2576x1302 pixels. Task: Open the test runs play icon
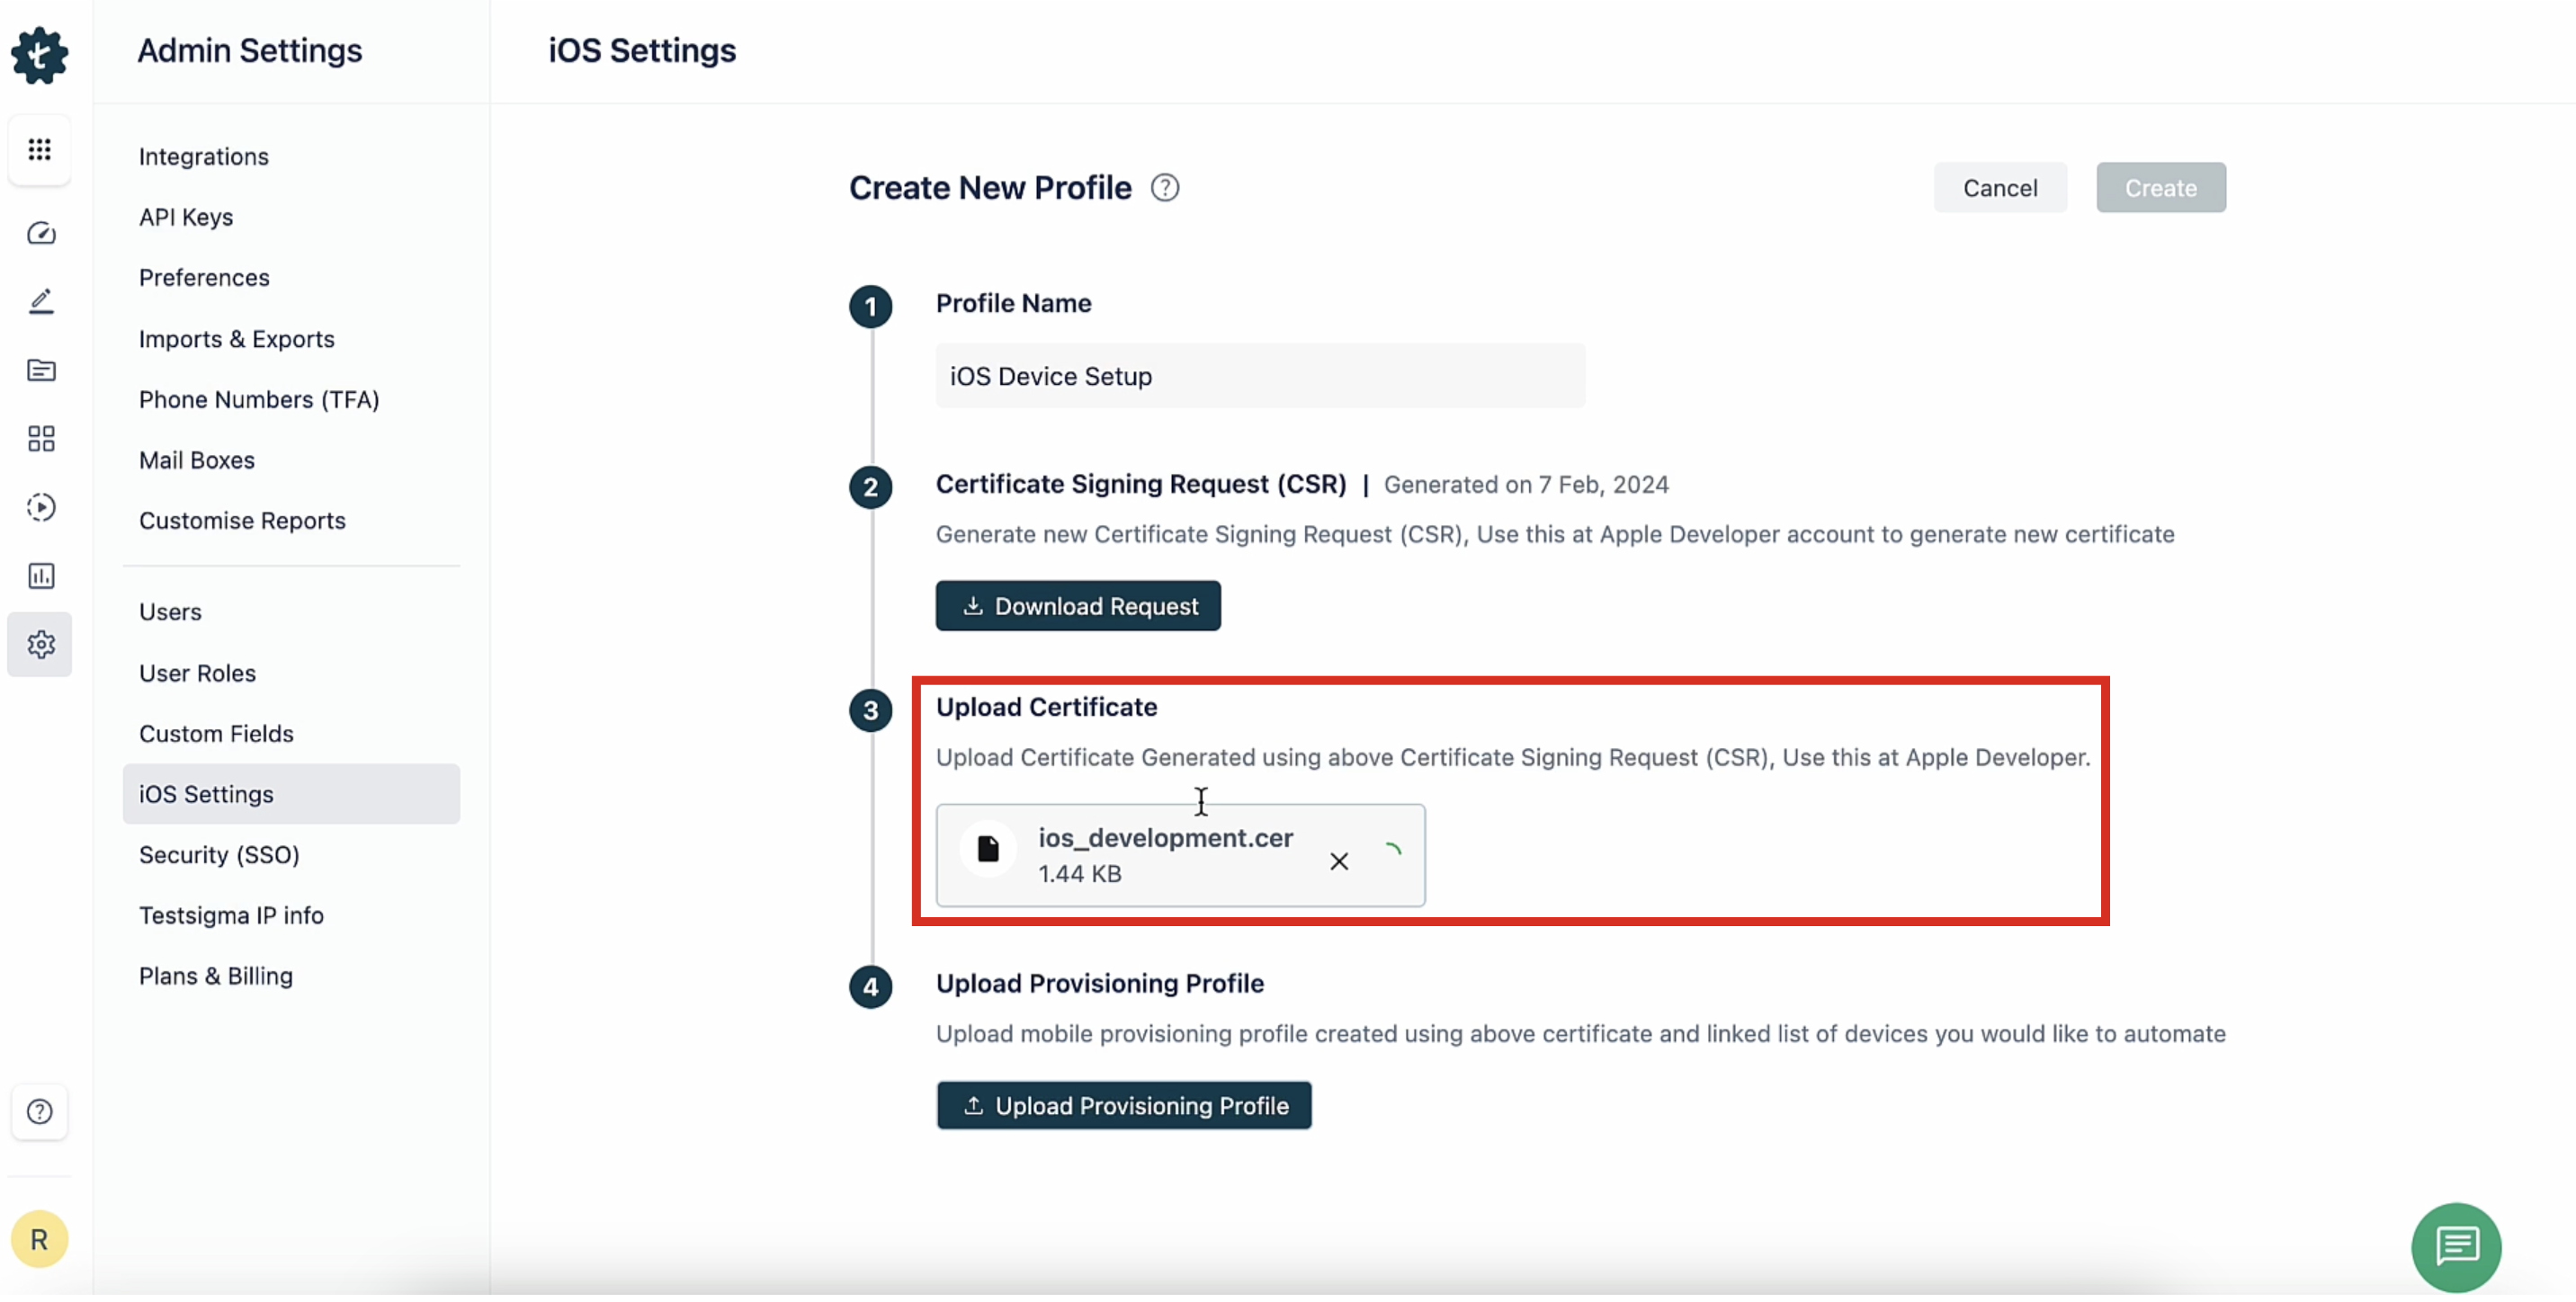tap(40, 507)
